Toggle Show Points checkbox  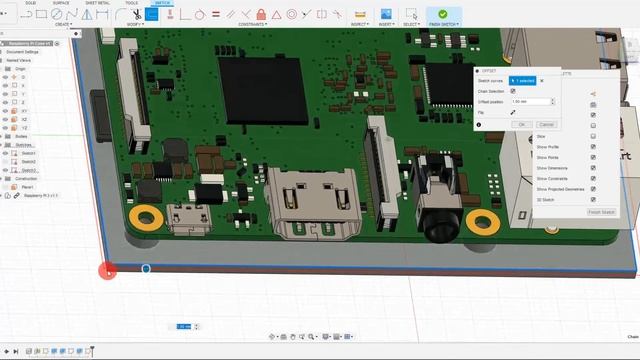pyautogui.click(x=593, y=157)
